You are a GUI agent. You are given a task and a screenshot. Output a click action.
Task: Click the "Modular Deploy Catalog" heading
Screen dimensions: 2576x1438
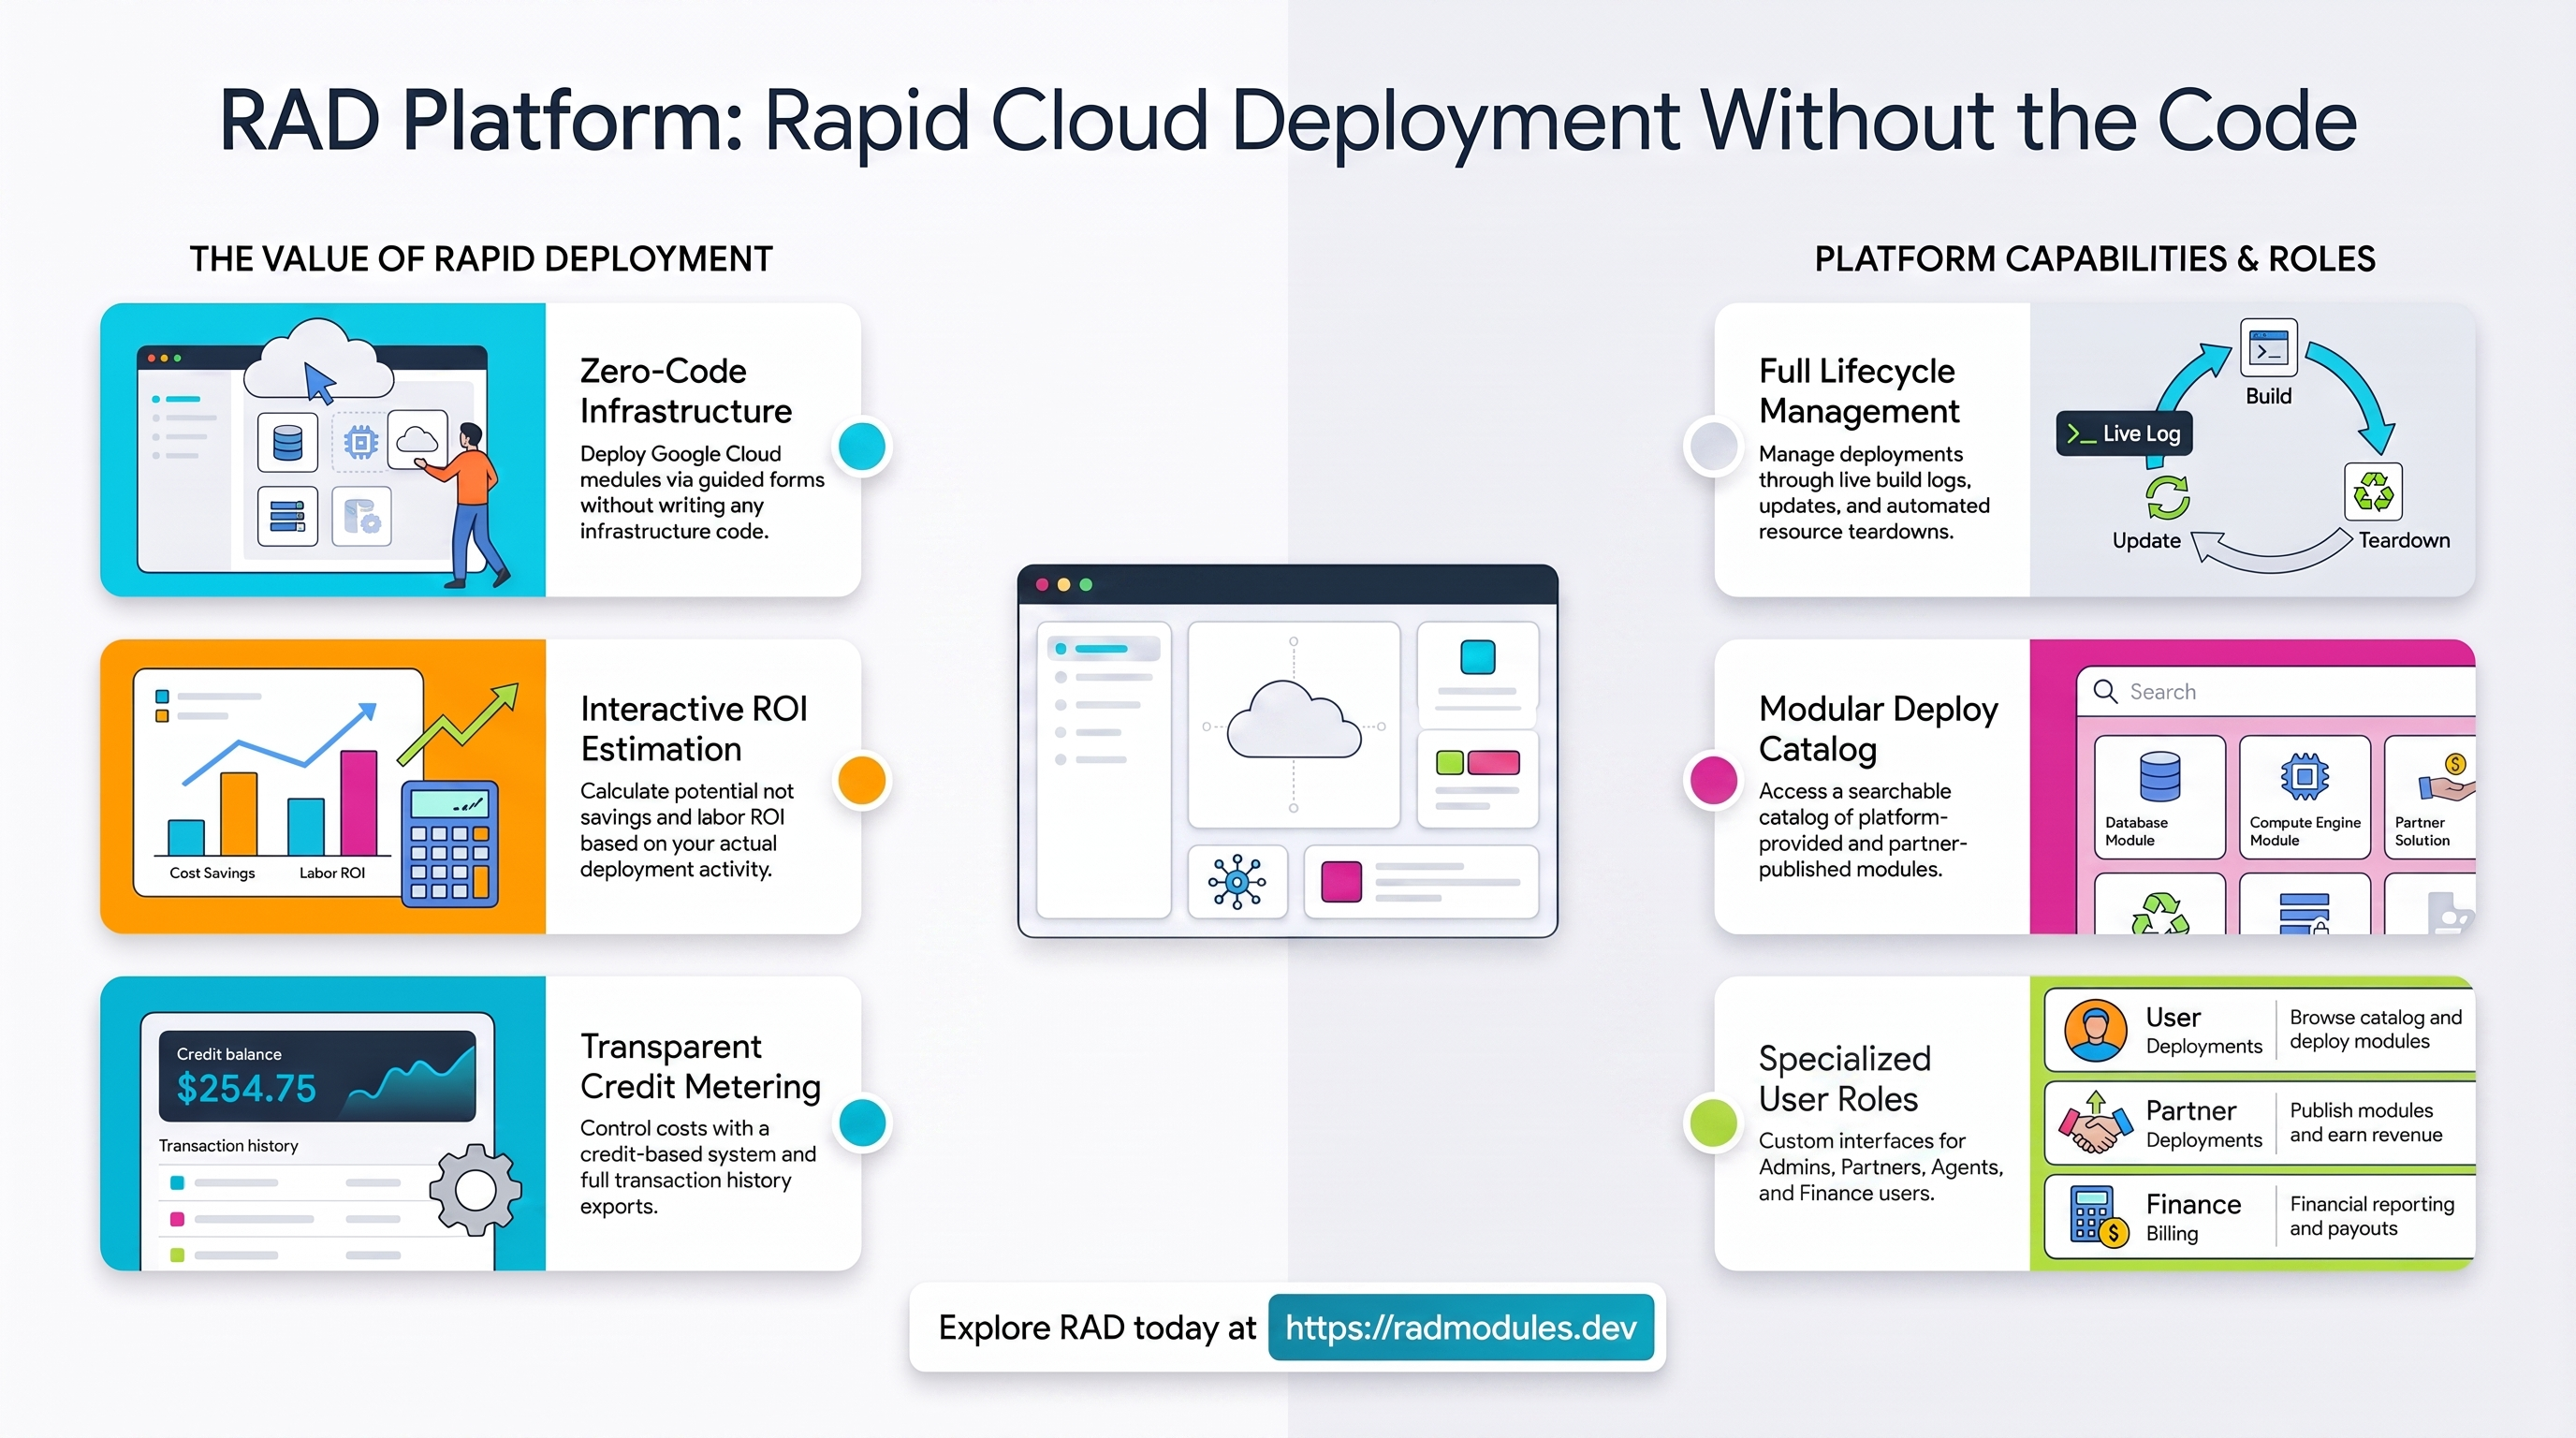tap(1878, 729)
